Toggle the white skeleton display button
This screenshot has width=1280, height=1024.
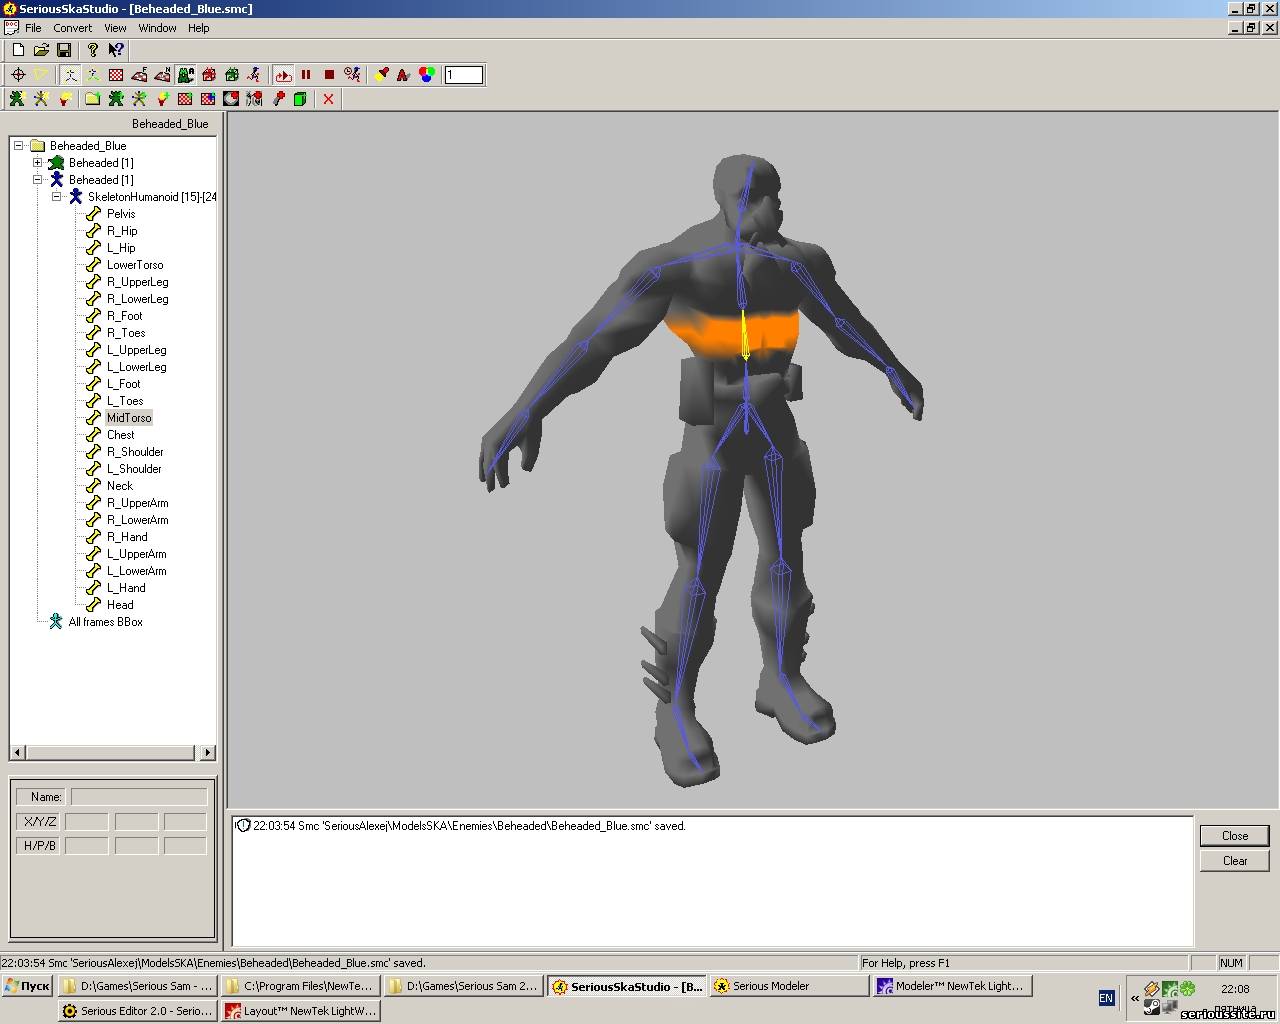tap(71, 75)
